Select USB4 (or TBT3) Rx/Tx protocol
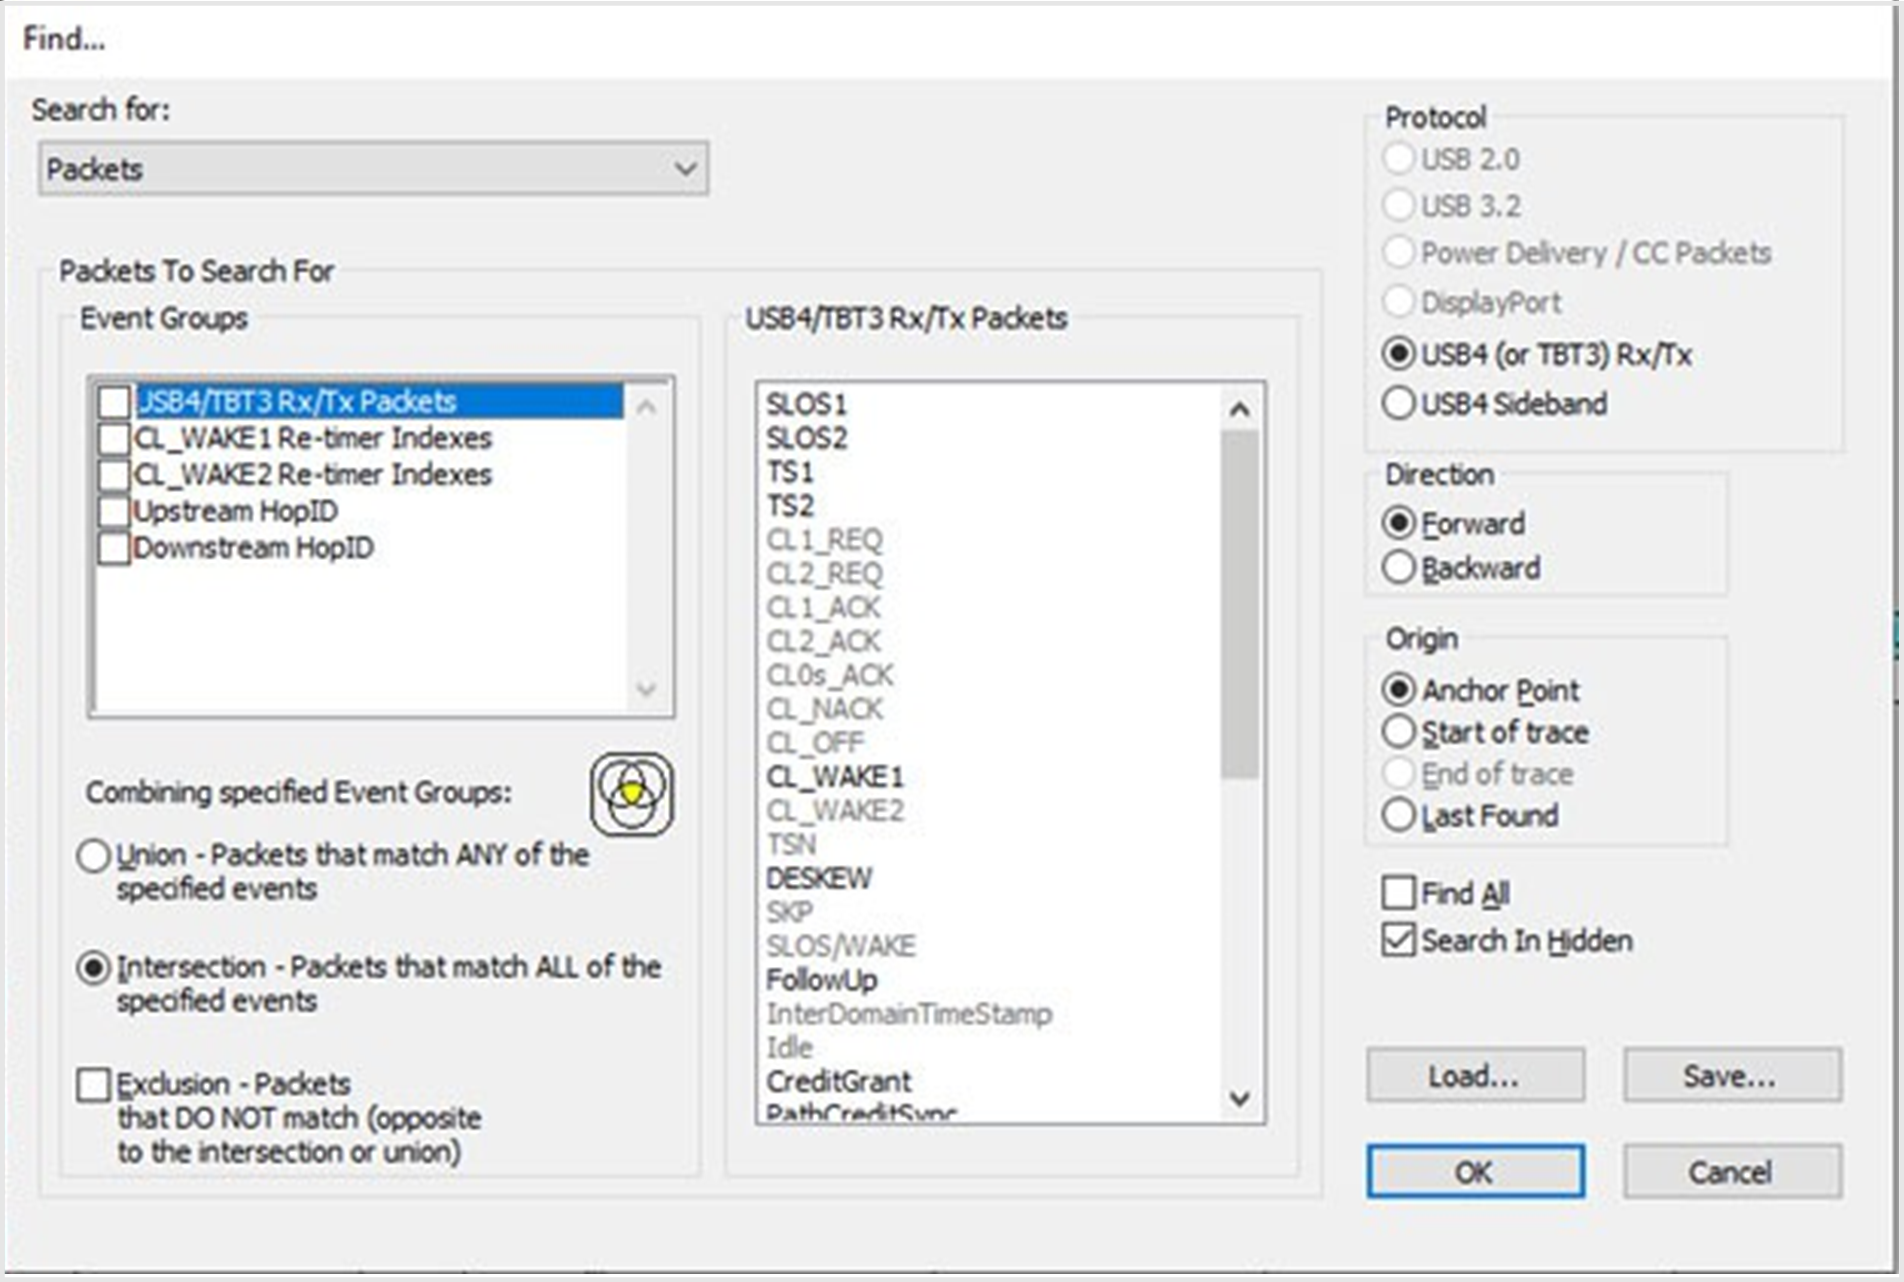1904x1282 pixels. click(1398, 354)
